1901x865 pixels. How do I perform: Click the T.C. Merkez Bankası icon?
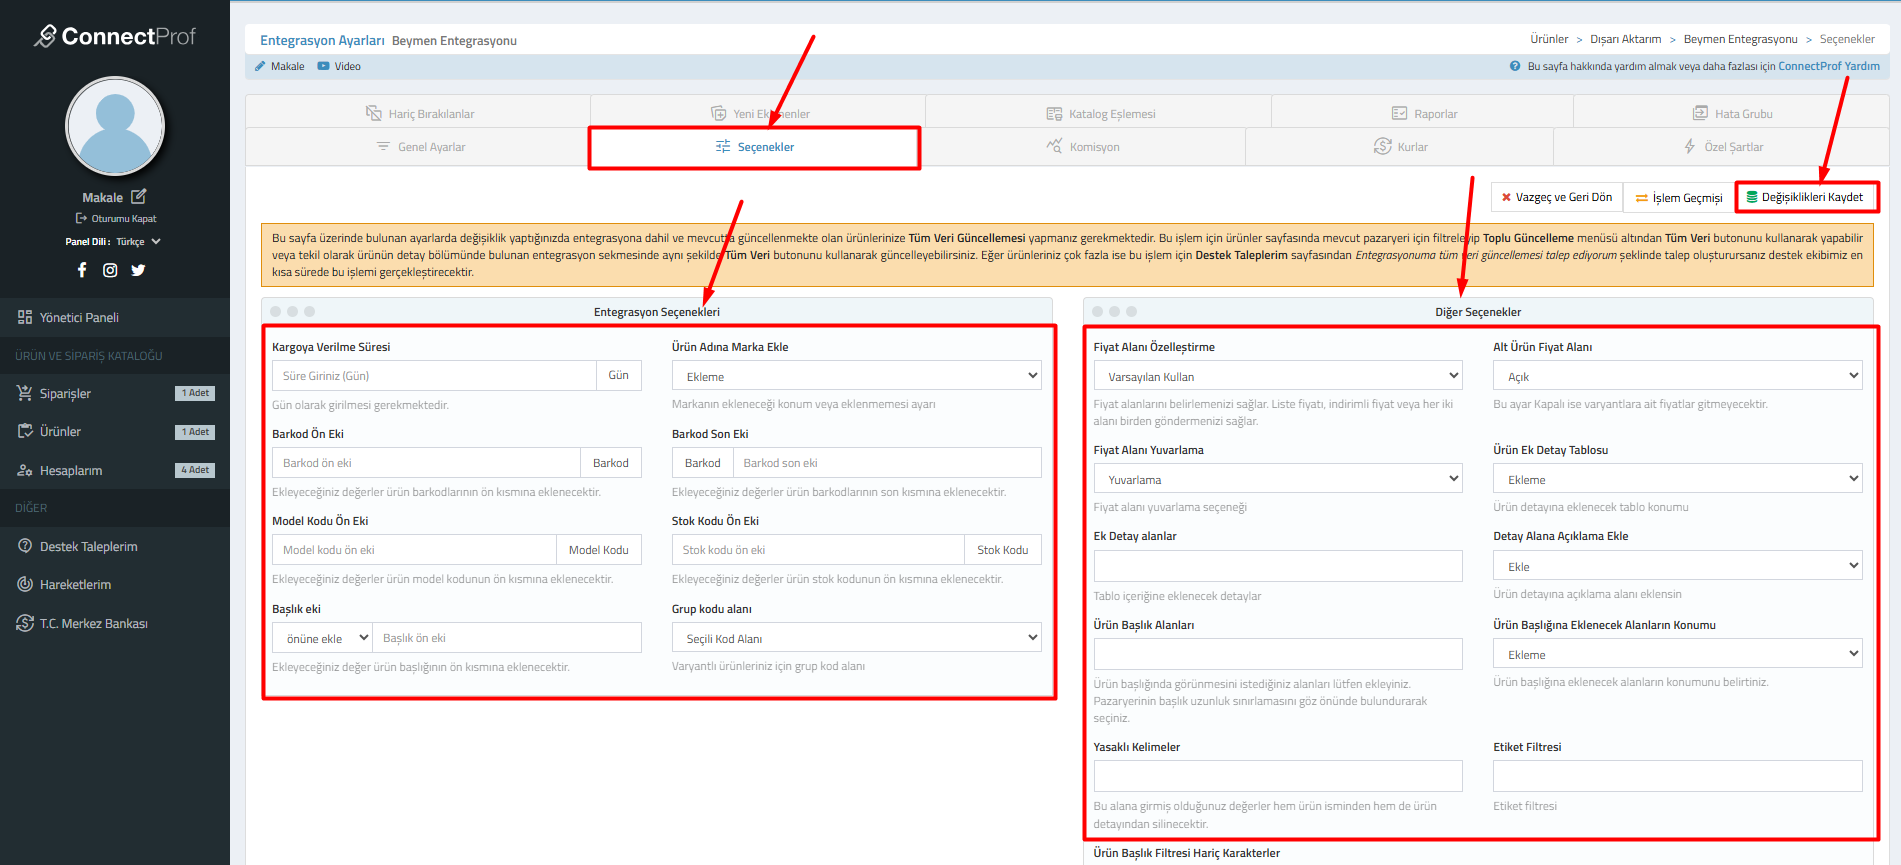[25, 623]
